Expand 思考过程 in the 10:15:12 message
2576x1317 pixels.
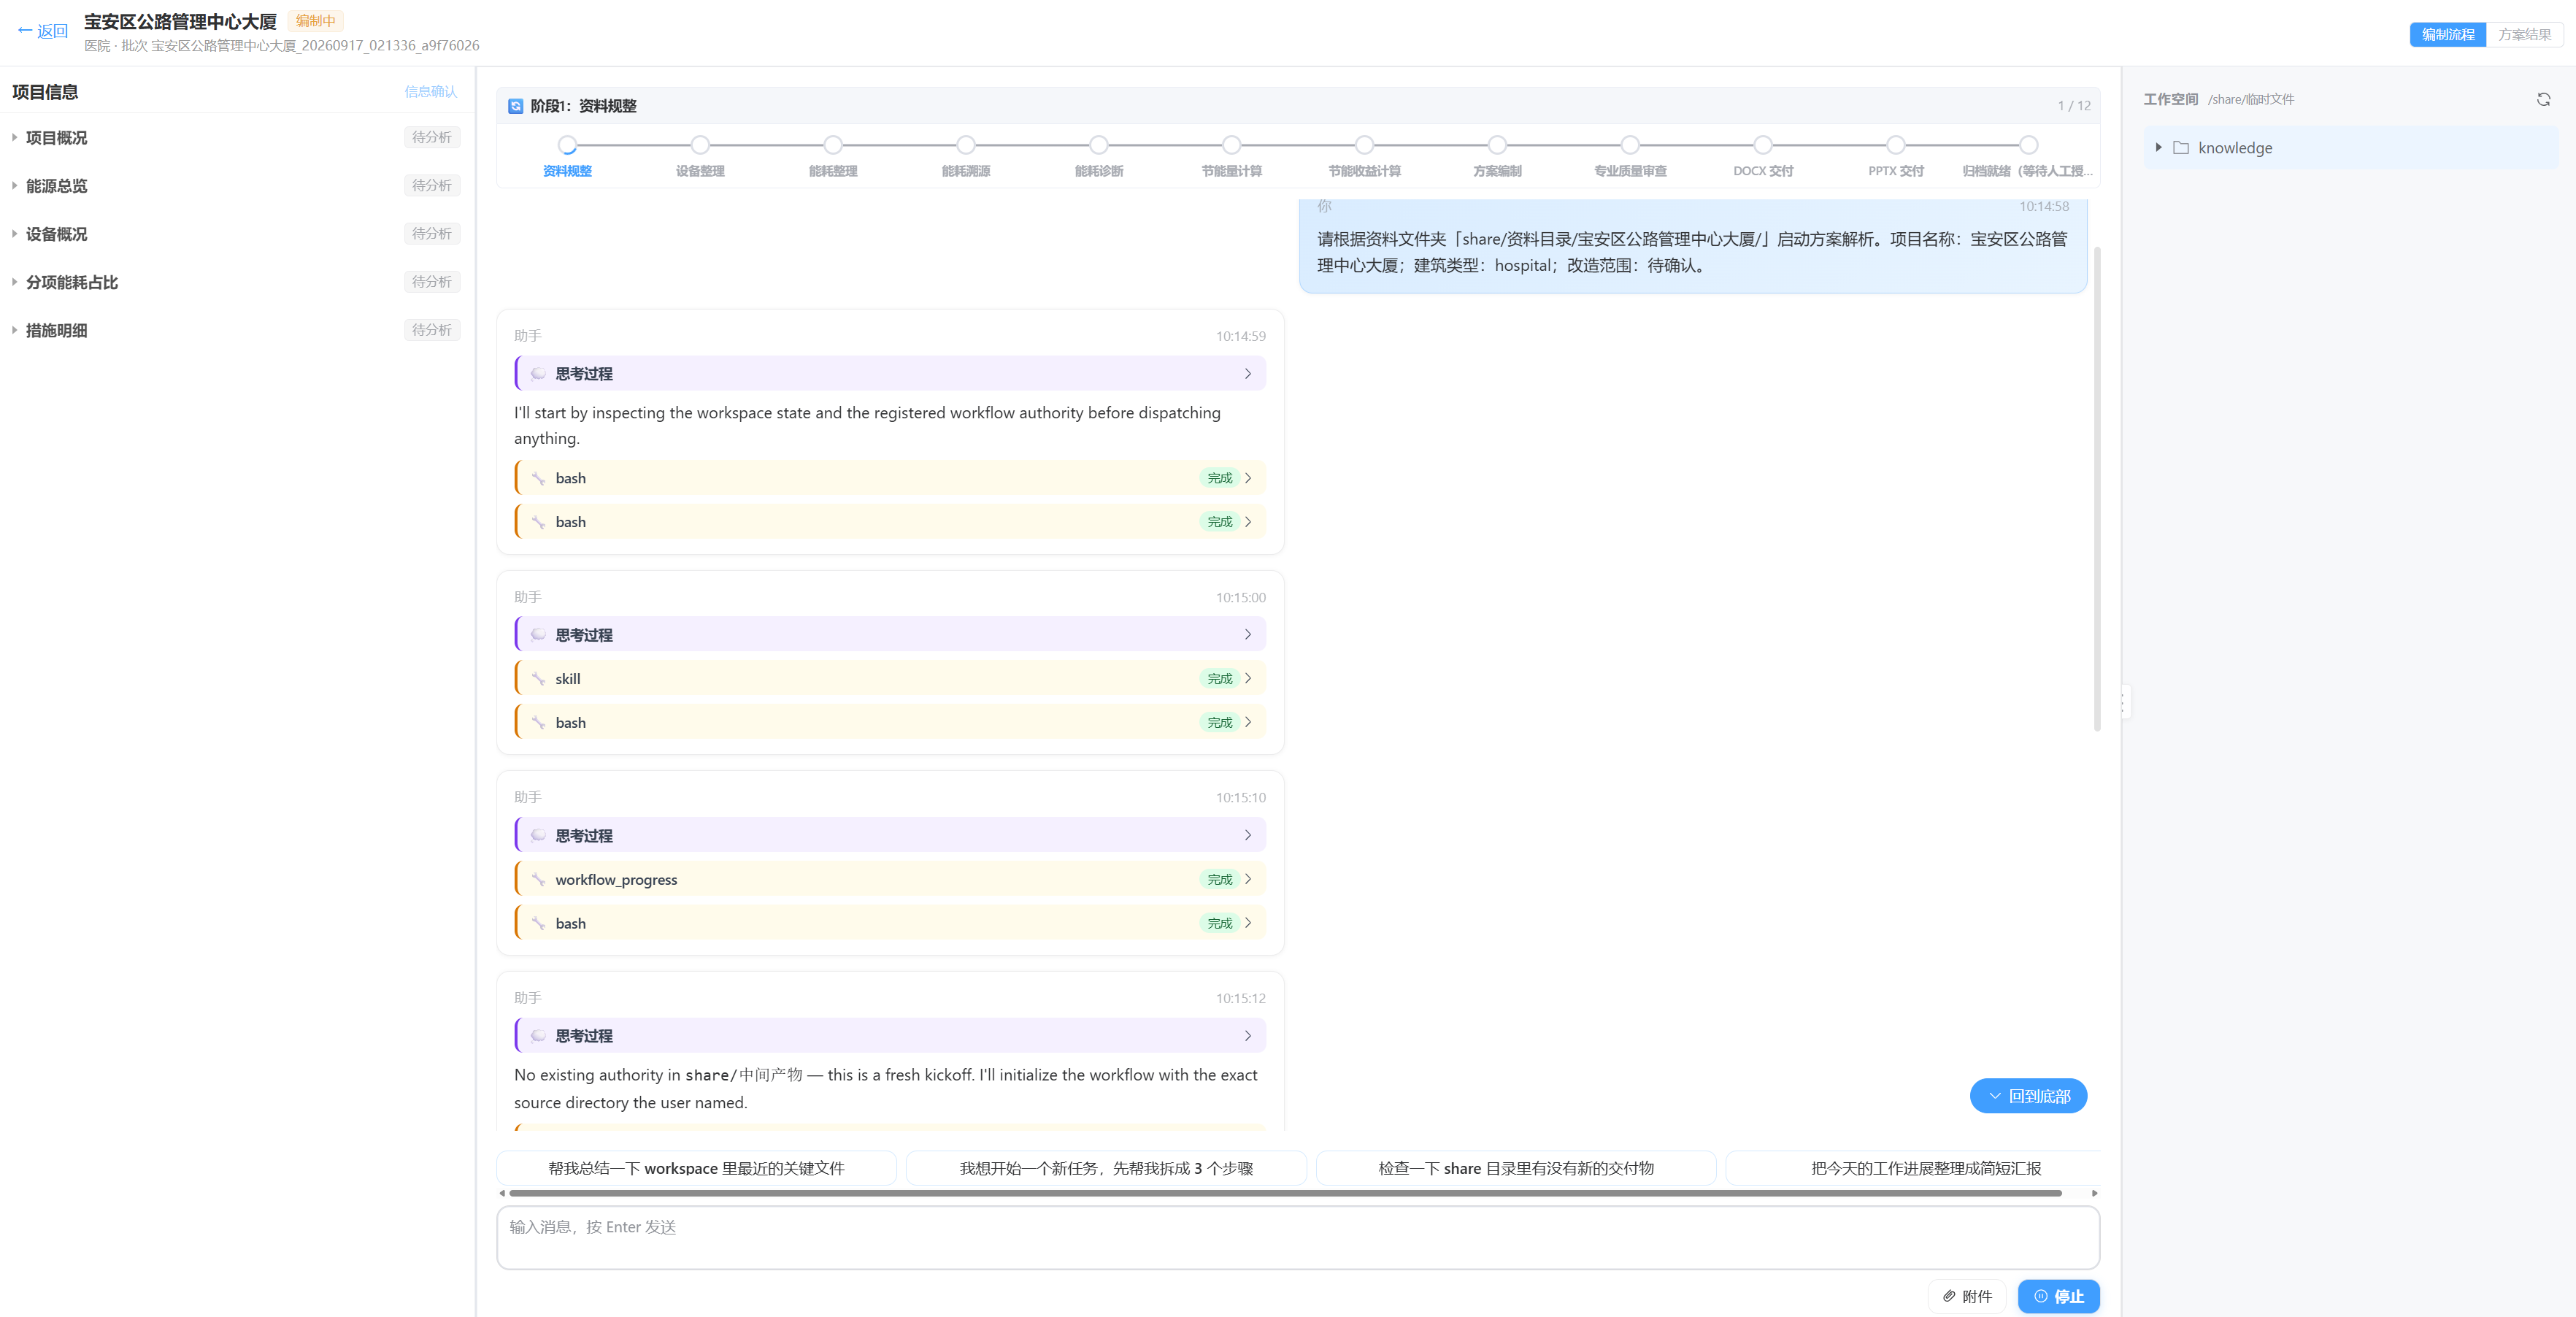point(890,1035)
